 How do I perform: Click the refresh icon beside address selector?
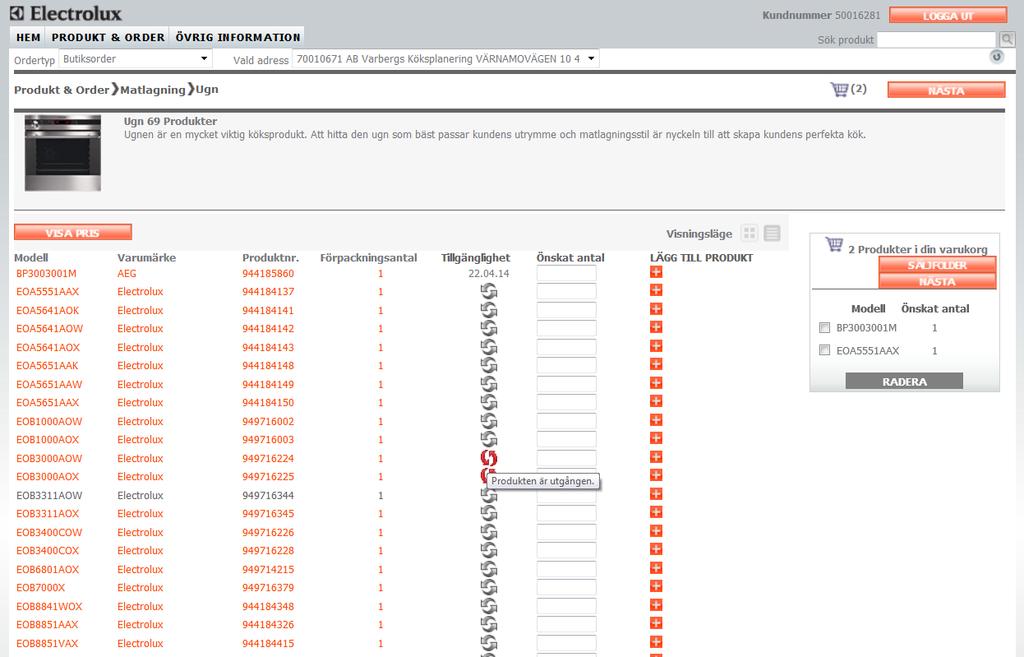pos(997,57)
